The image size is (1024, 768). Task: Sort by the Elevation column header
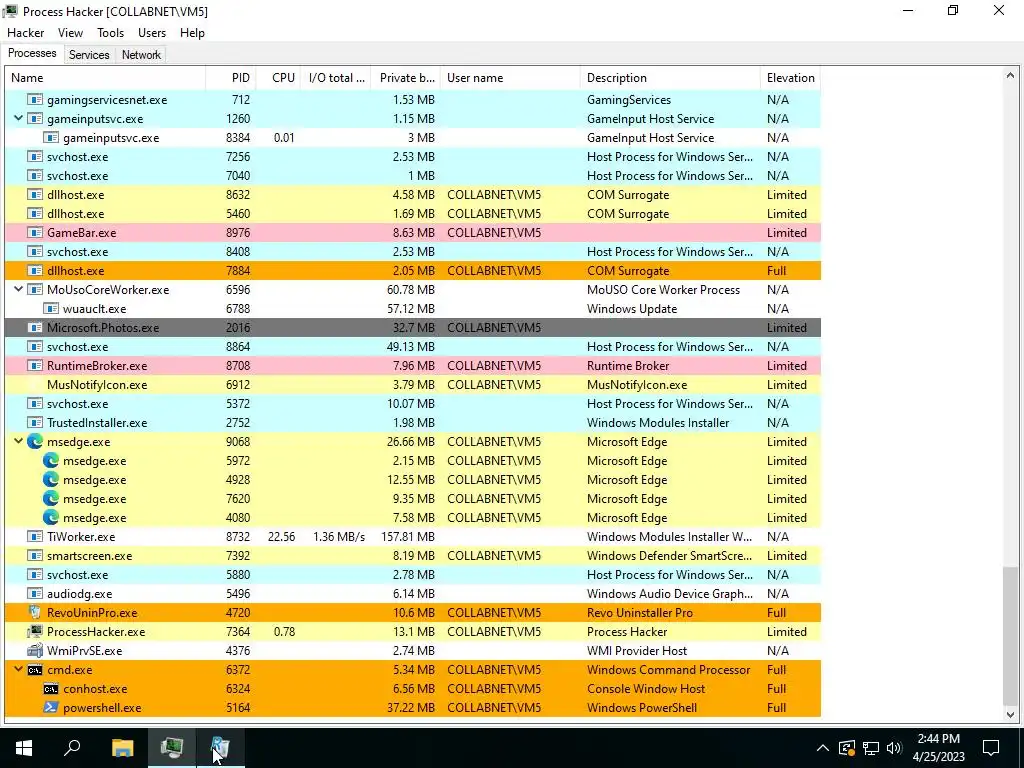click(x=790, y=78)
